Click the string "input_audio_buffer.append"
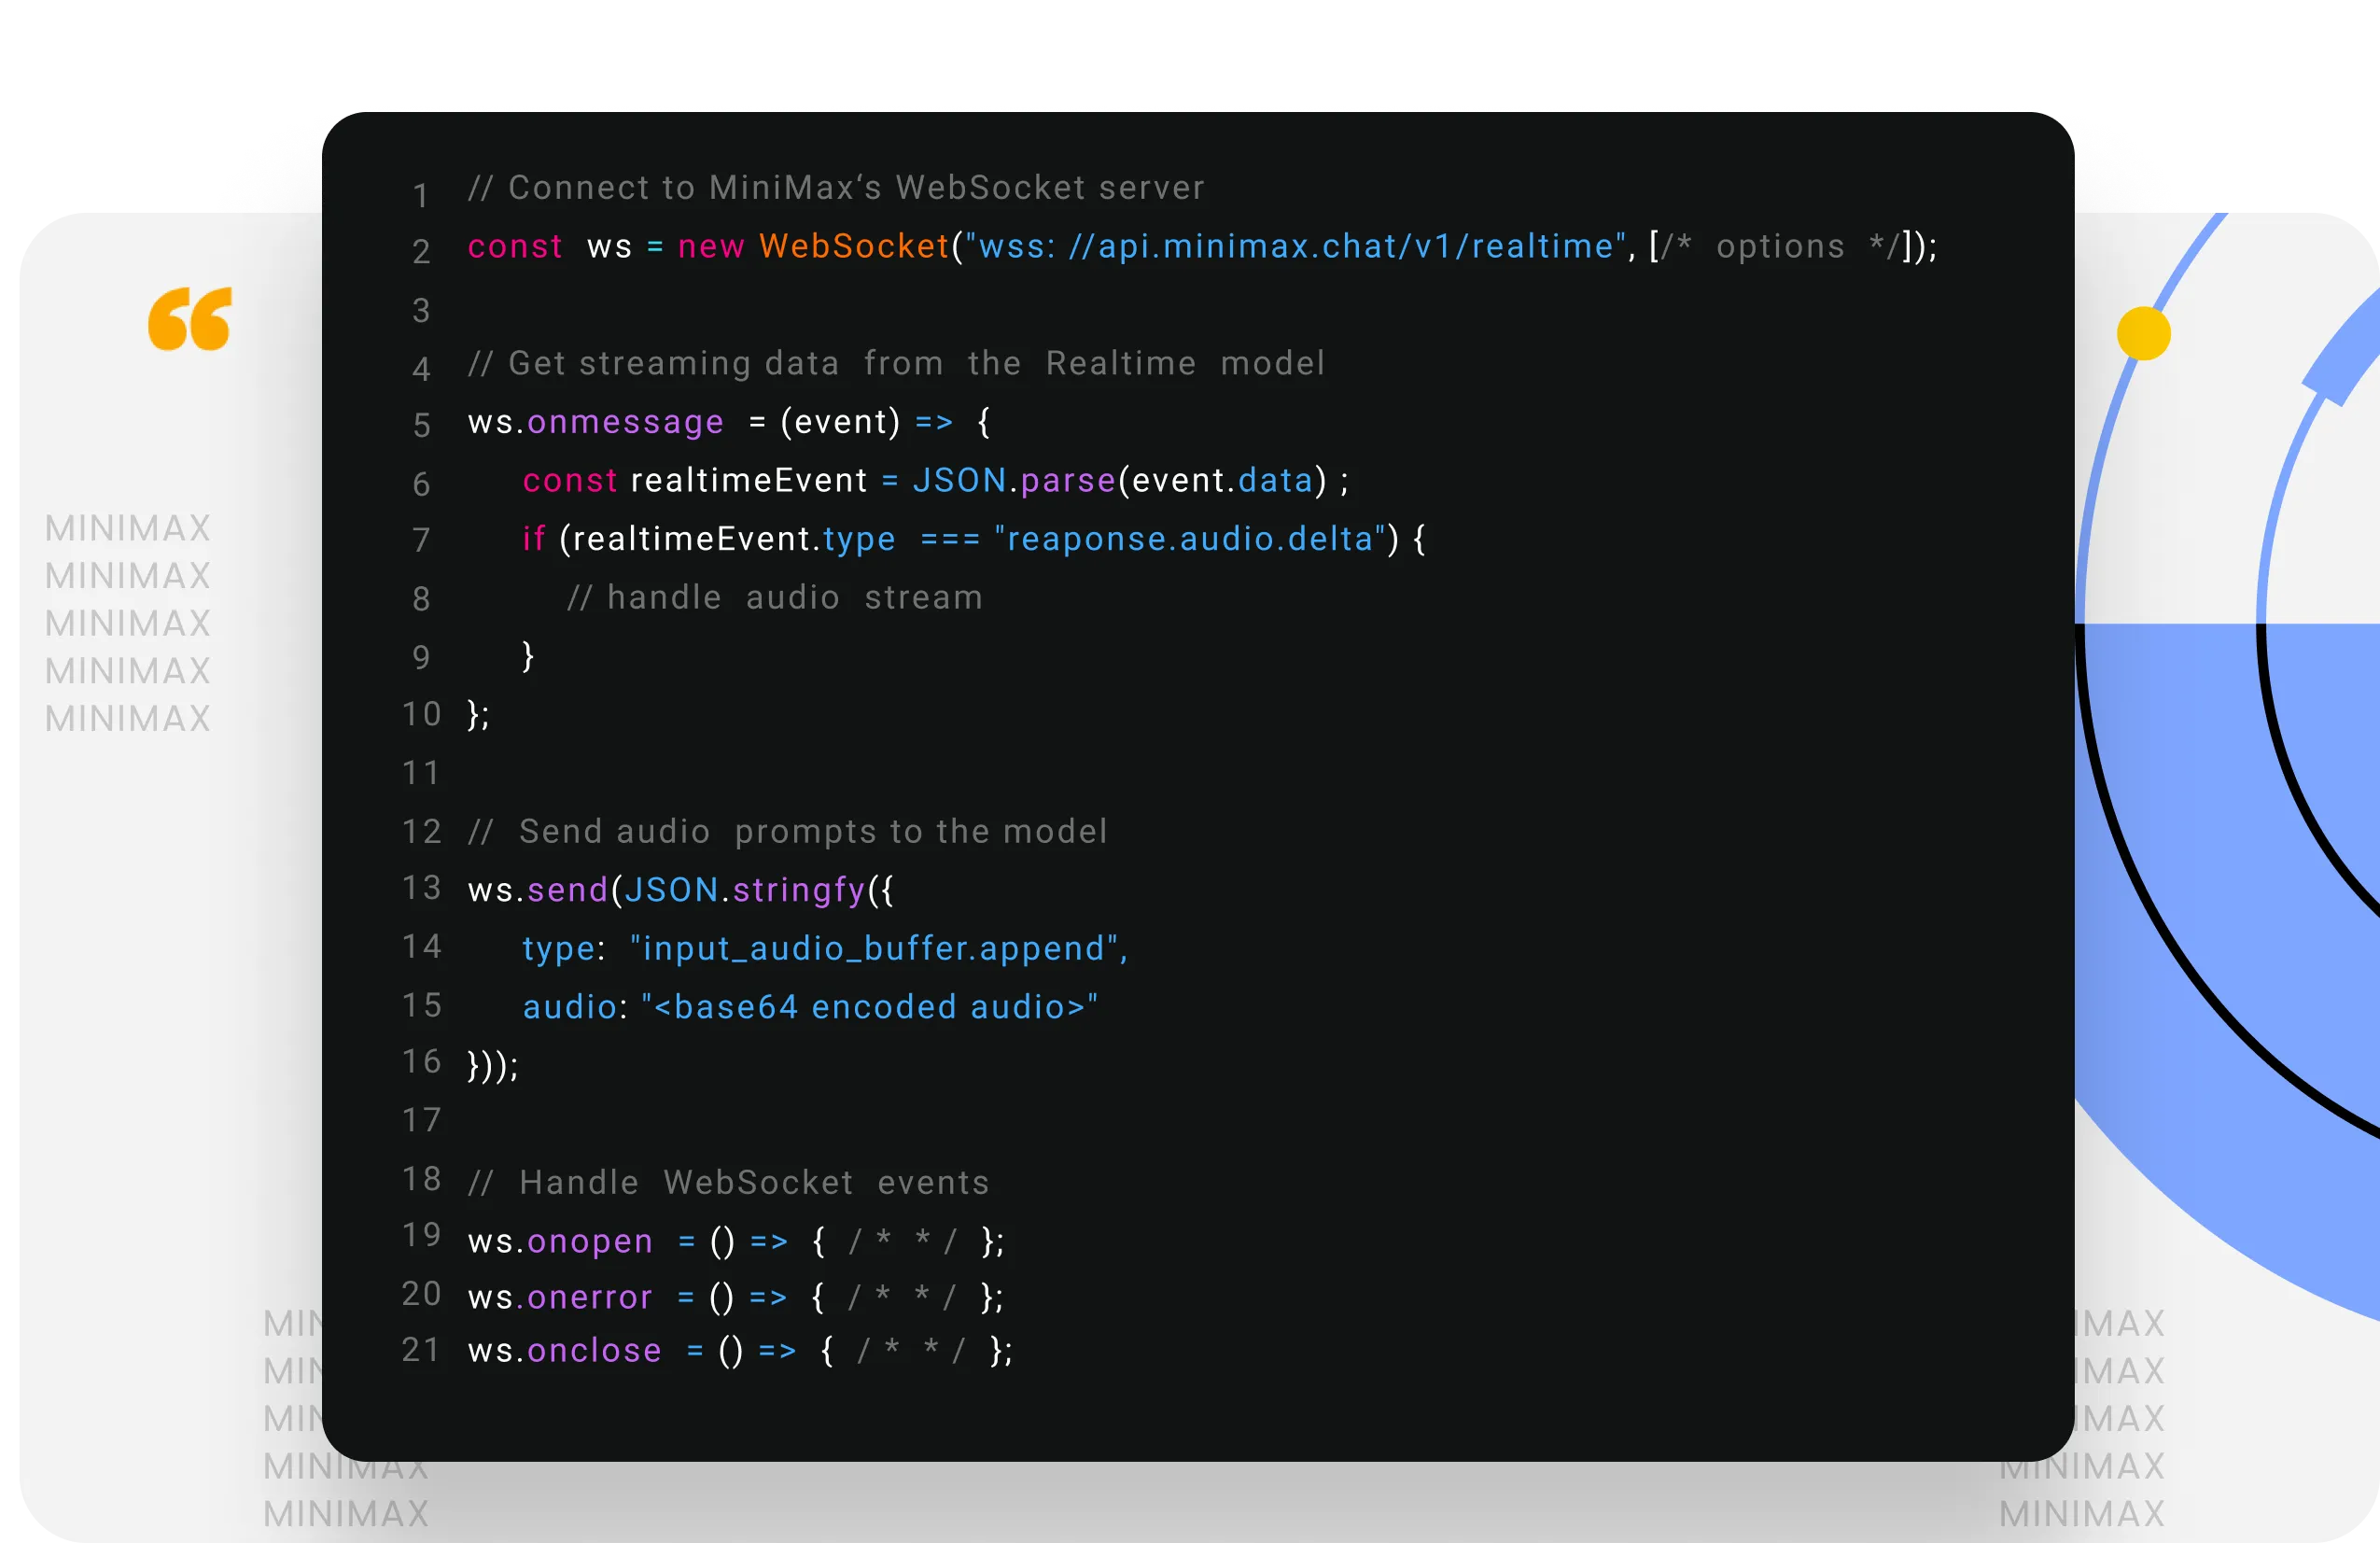This screenshot has width=2380, height=1543. pos(874,949)
